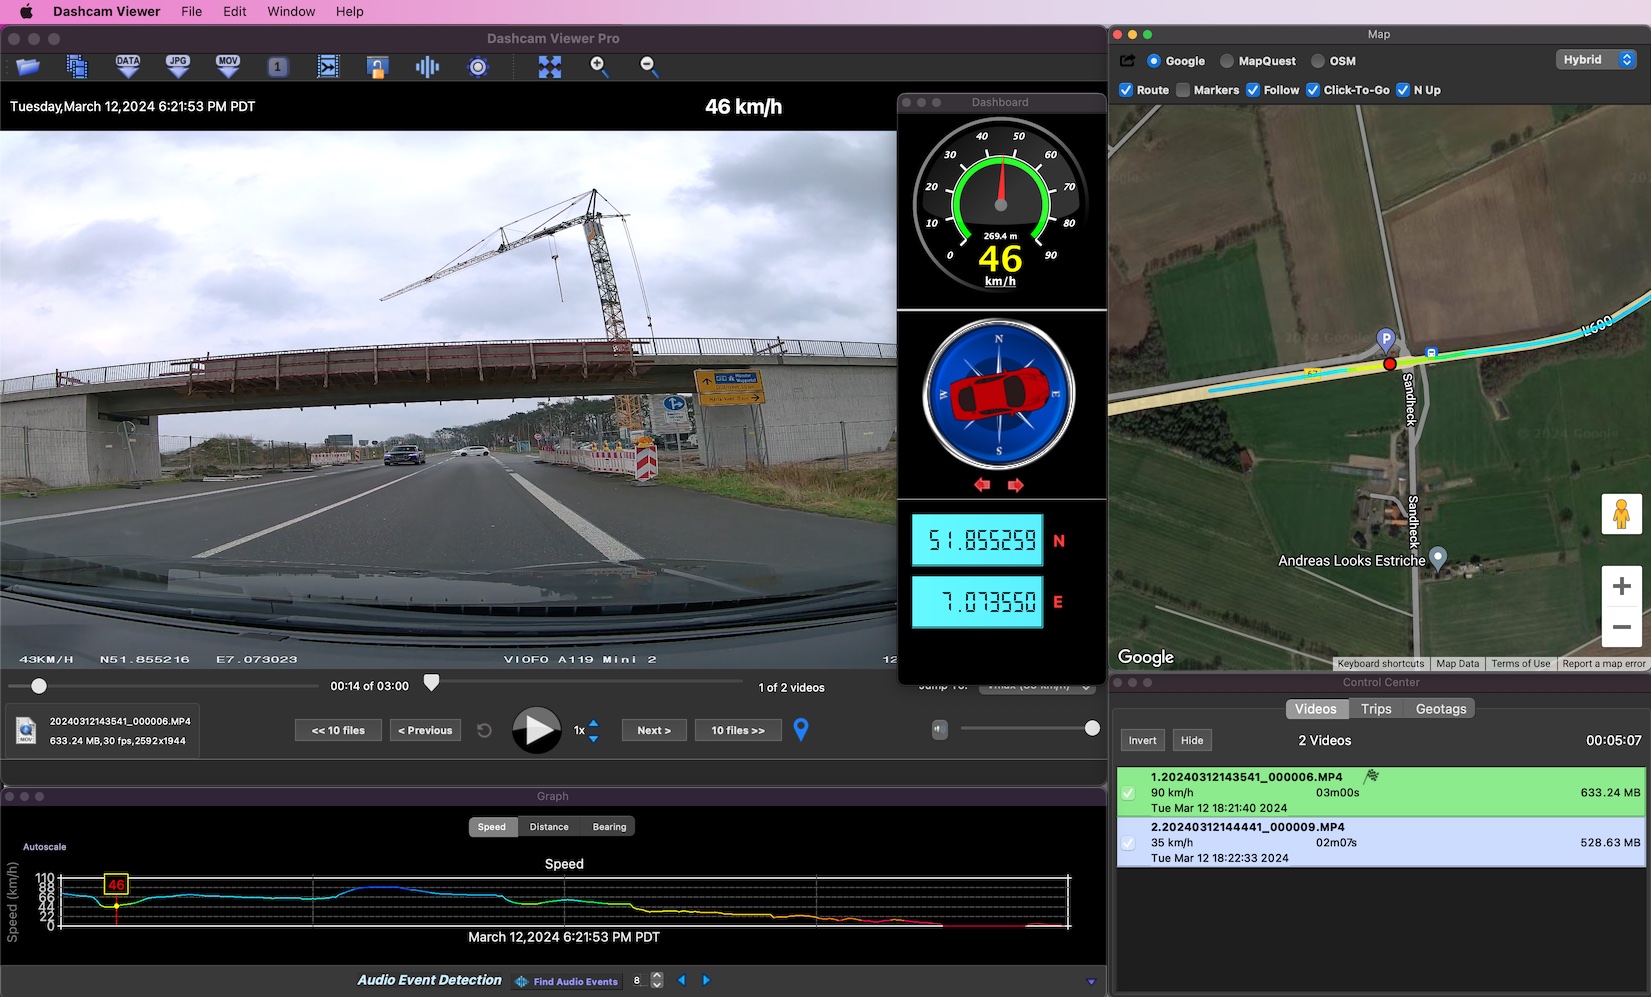Select the OSM map provider radio
Viewport: 1651px width, 997px height.
click(1318, 61)
